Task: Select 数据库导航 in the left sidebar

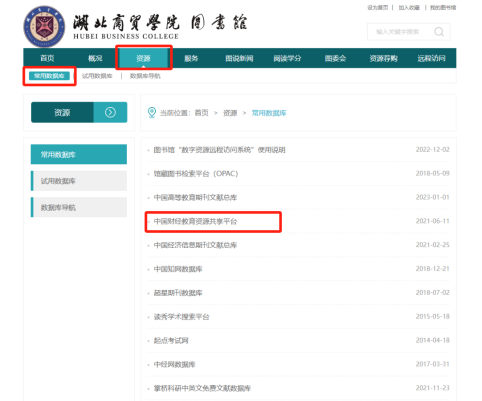Action: coord(79,207)
